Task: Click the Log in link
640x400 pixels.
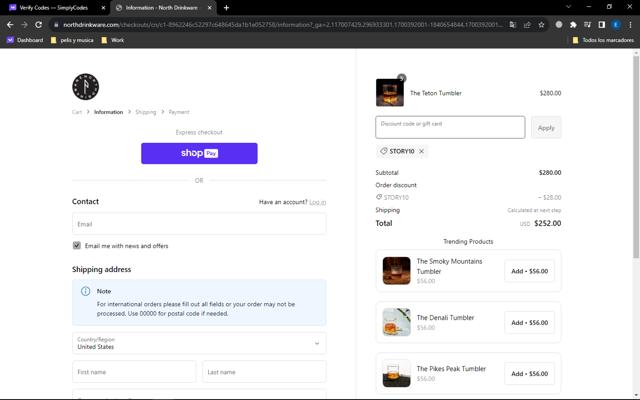Action: 318,202
